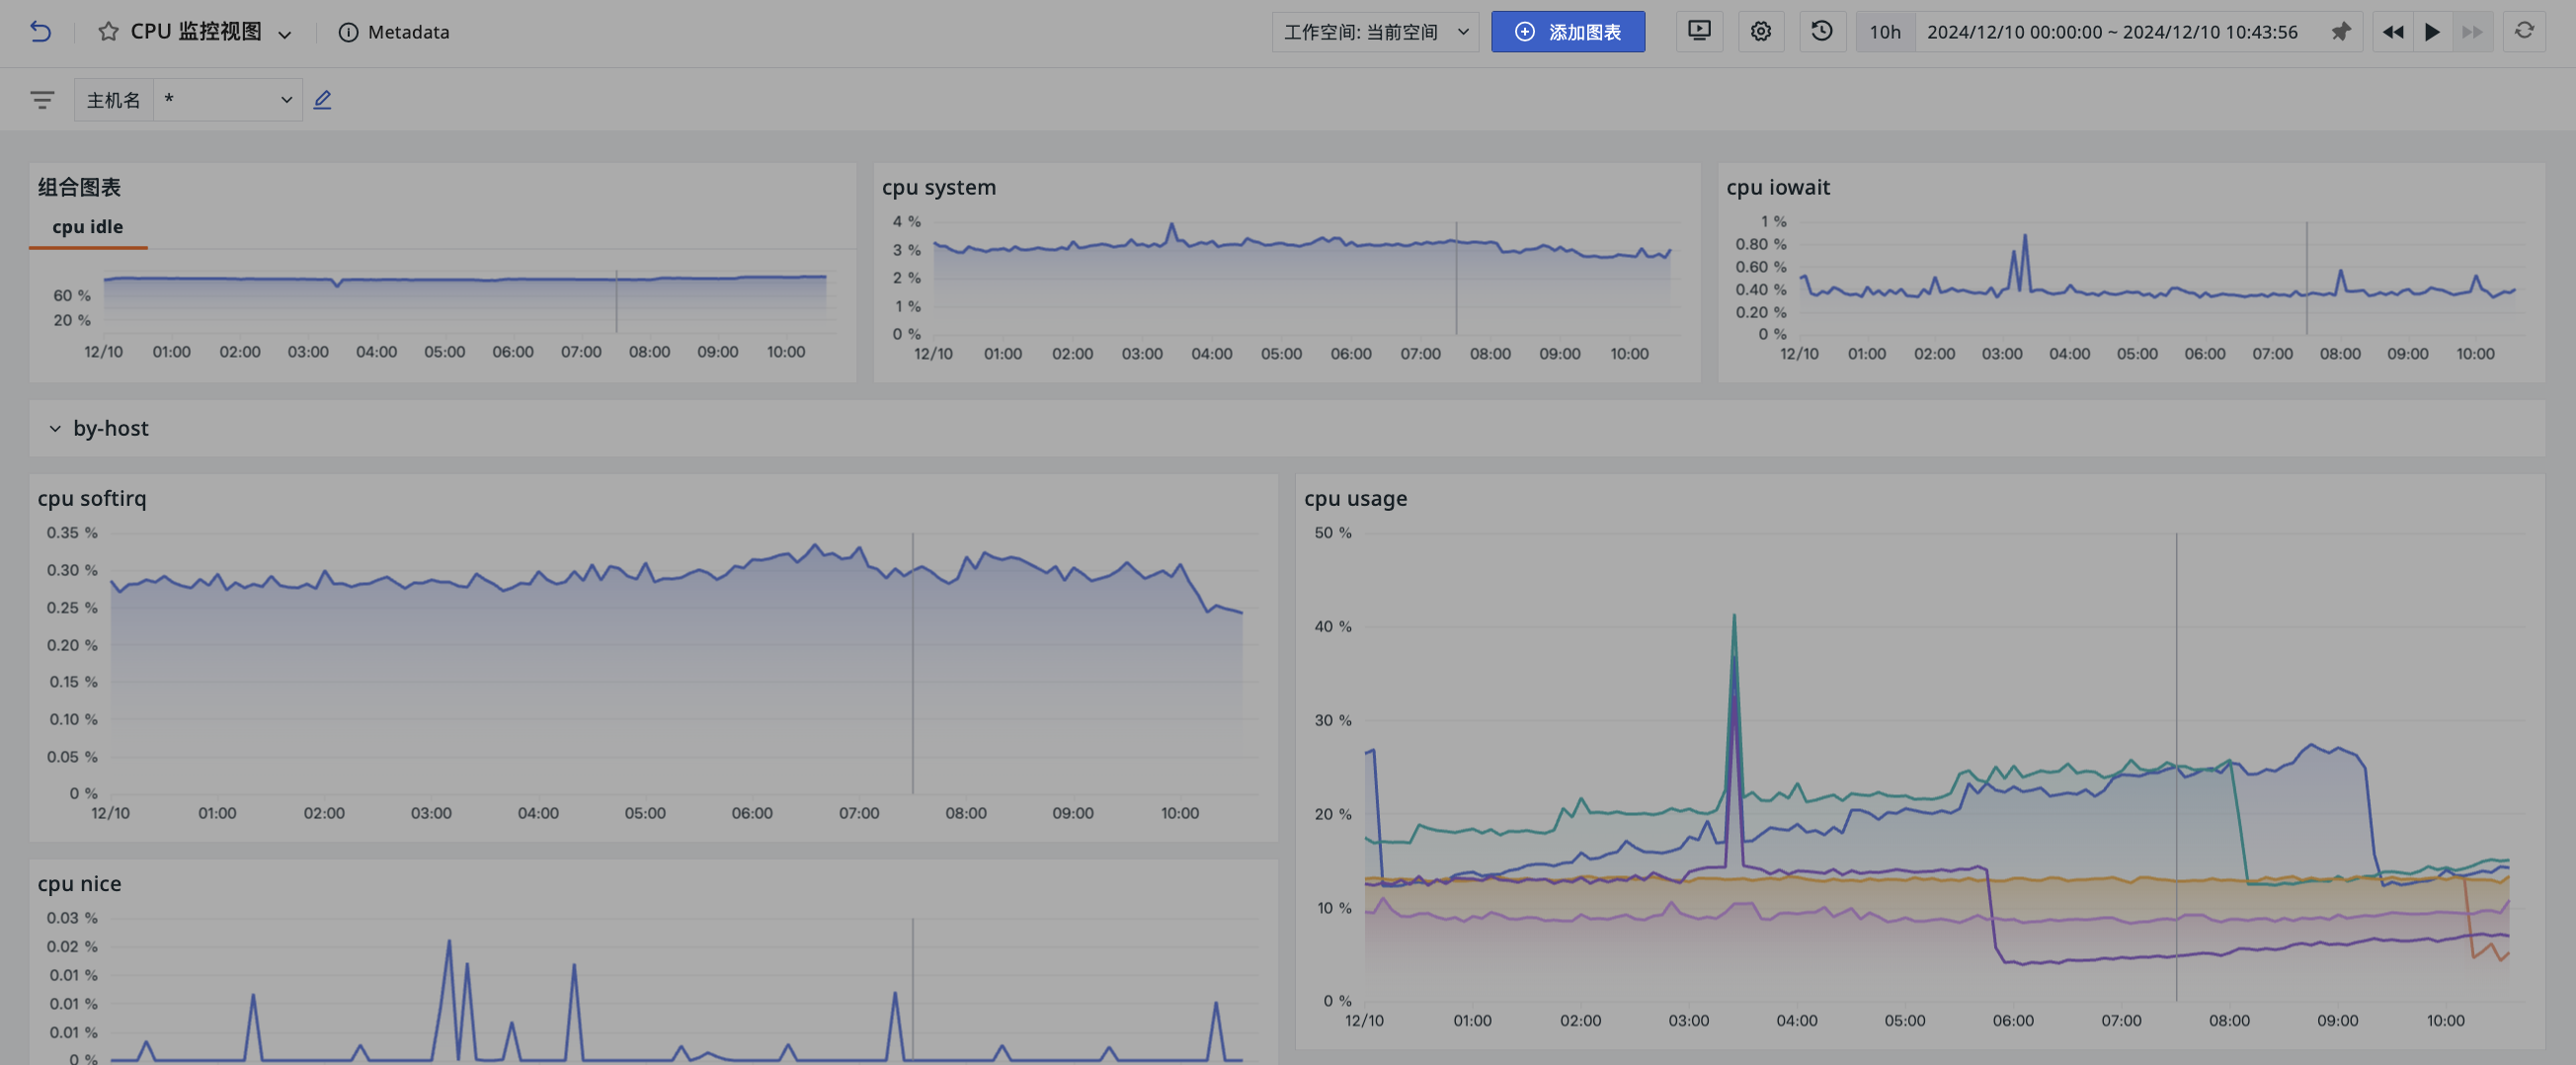The image size is (2576, 1065).
Task: Click the back arrow icon
Action: (x=40, y=32)
